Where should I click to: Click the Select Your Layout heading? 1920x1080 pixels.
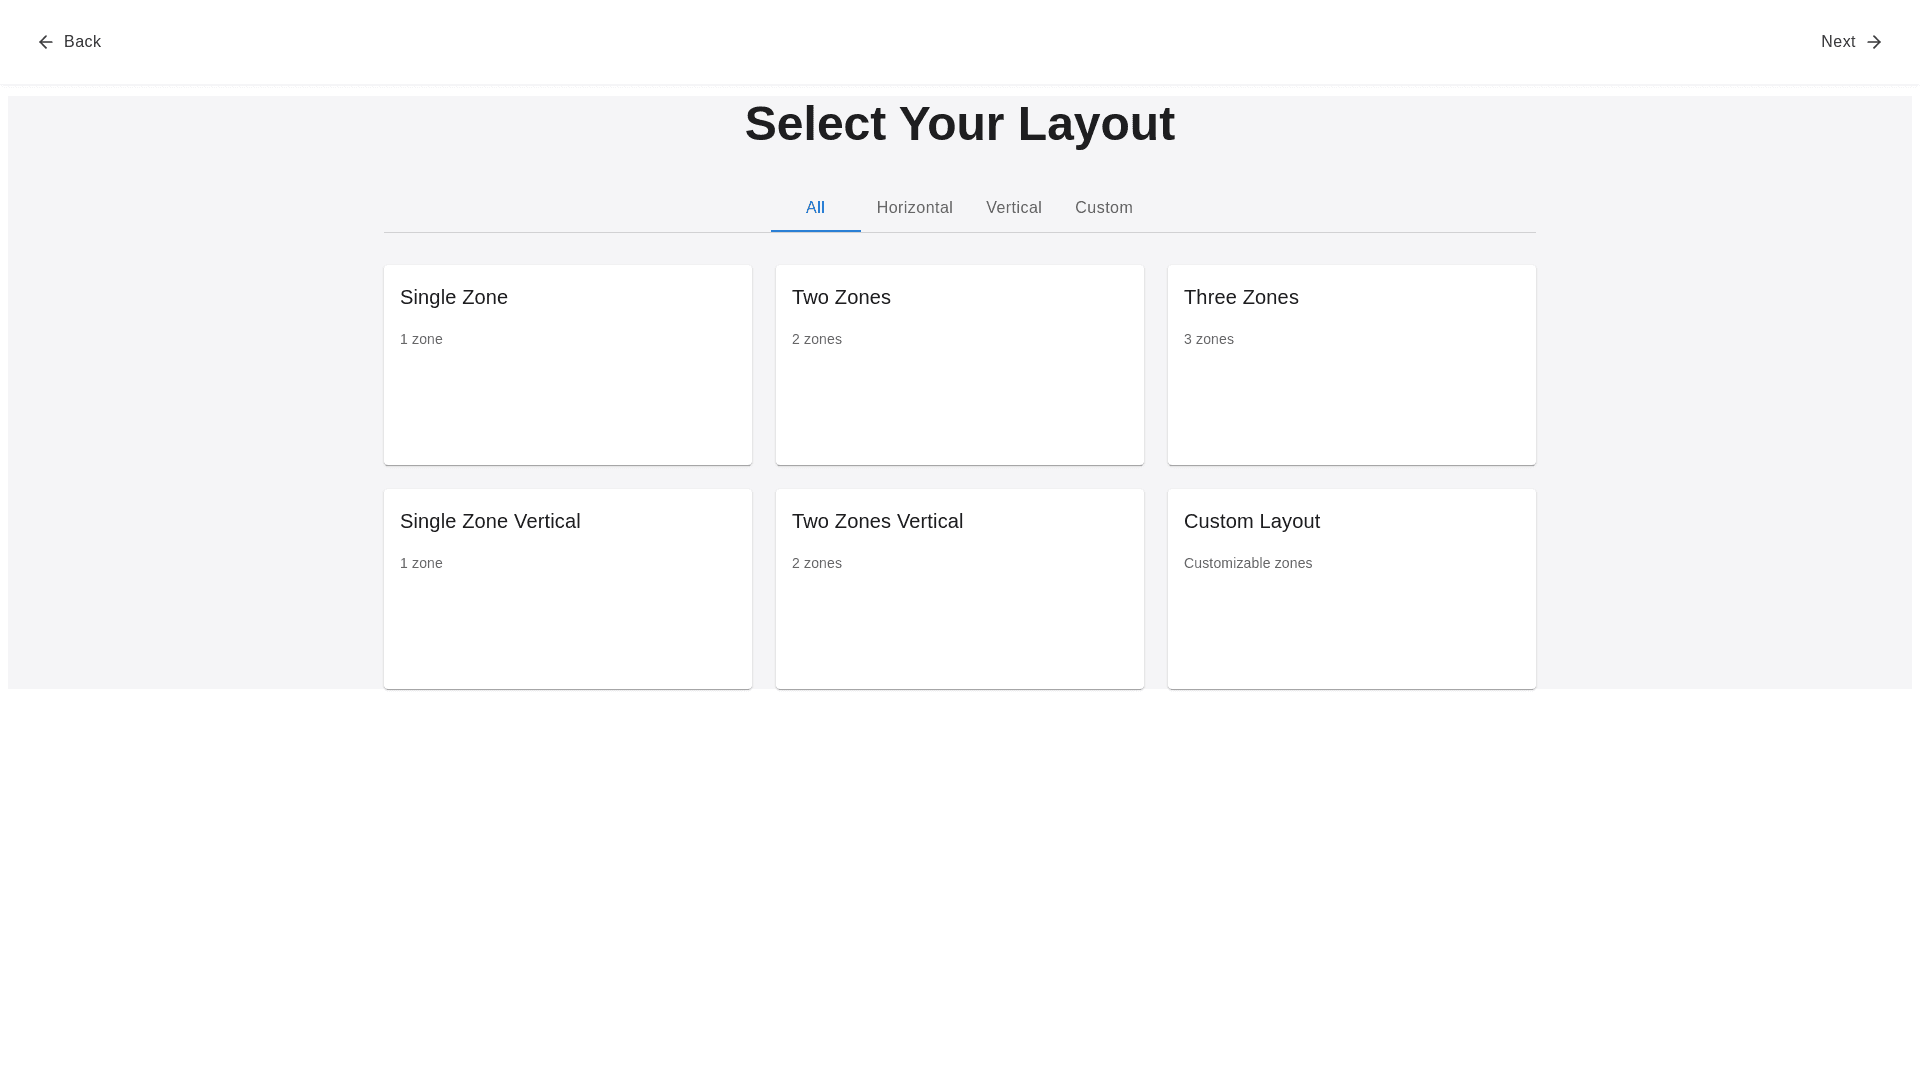[x=959, y=124]
